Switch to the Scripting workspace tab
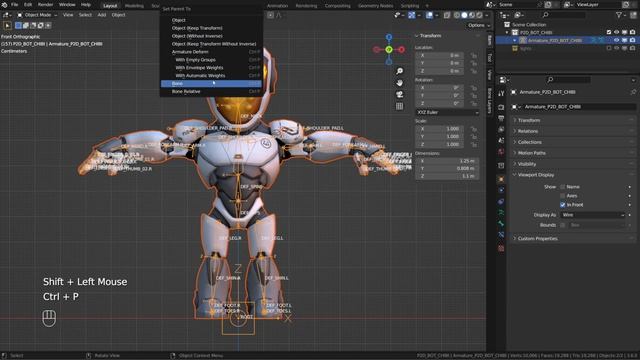Image resolution: width=640 pixels, height=360 pixels. point(410,6)
